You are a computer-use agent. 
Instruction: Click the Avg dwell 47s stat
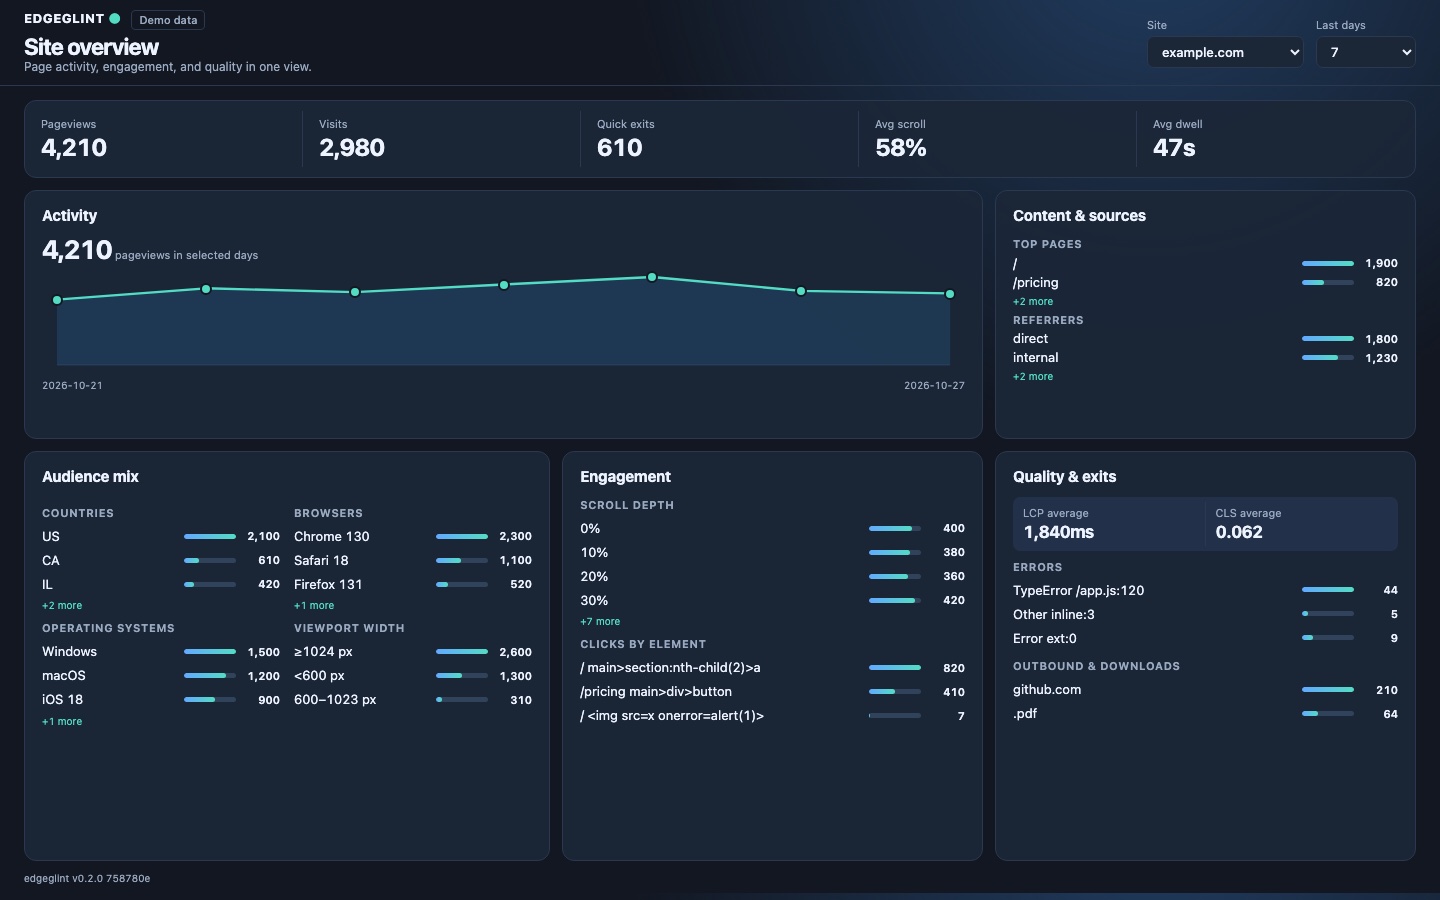click(1275, 139)
